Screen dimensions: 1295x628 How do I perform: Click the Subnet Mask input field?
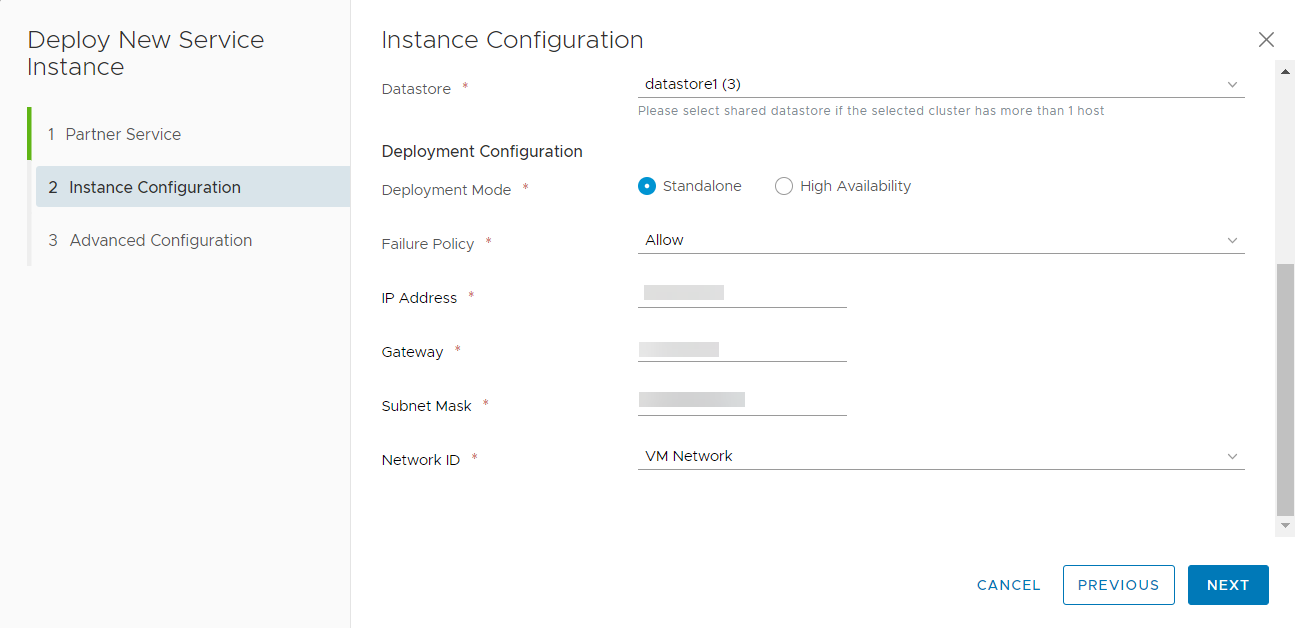pos(742,401)
